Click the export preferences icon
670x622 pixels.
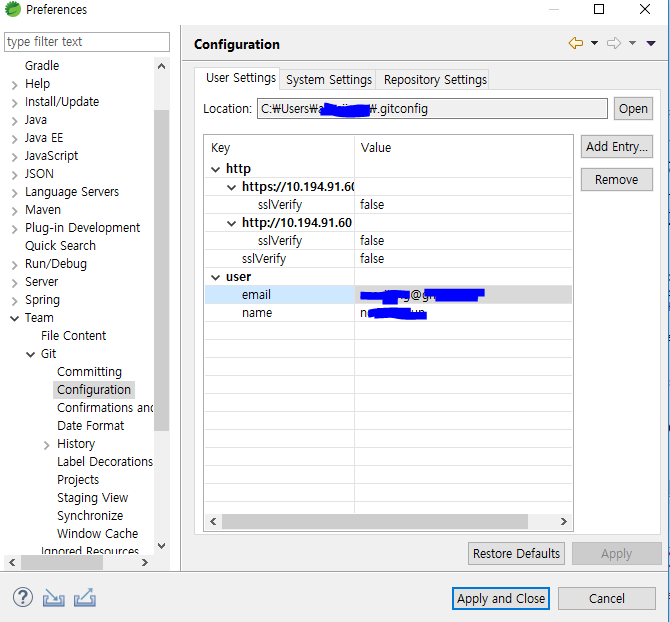pos(85,598)
